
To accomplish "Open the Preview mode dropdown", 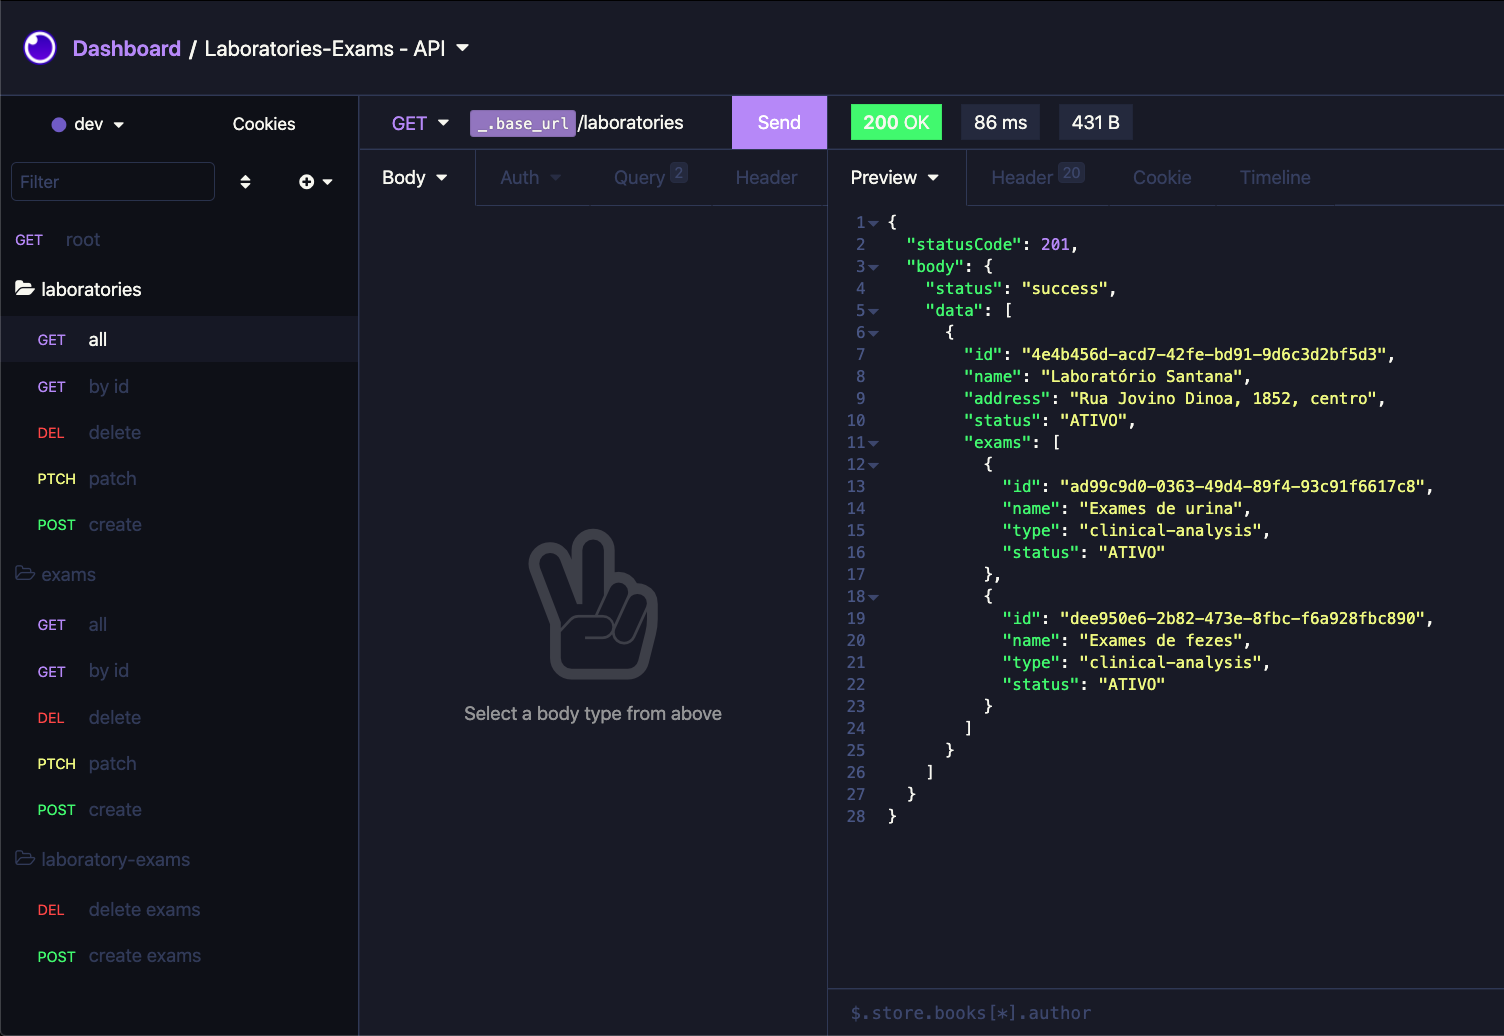I will [x=895, y=177].
